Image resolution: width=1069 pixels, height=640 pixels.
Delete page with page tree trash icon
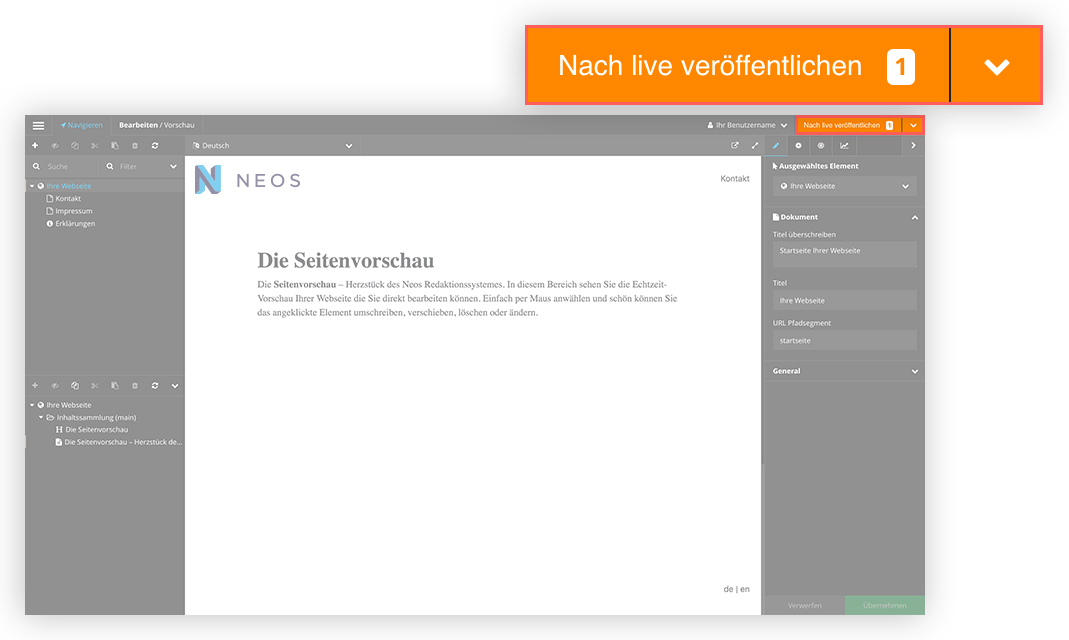(135, 146)
